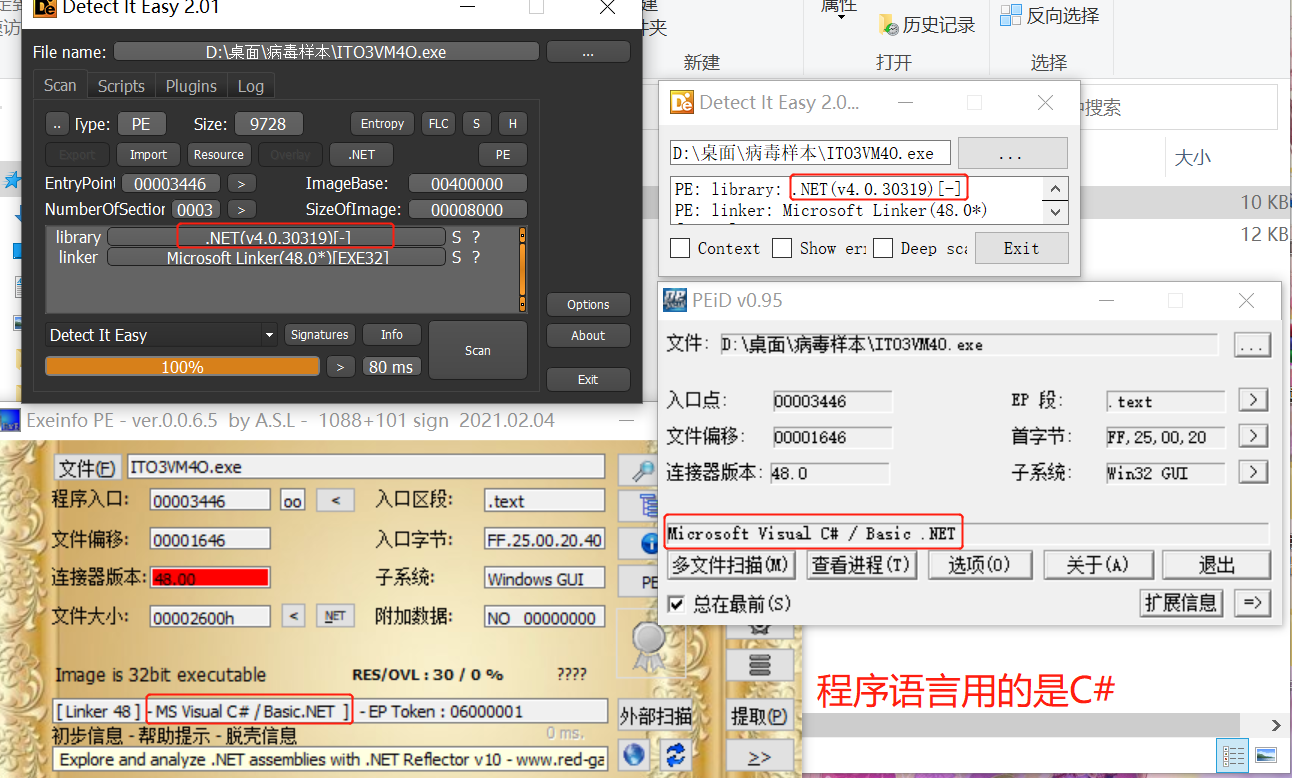Click the ? button beside the library row
The image size is (1292, 778).
pyautogui.click(x=476, y=237)
